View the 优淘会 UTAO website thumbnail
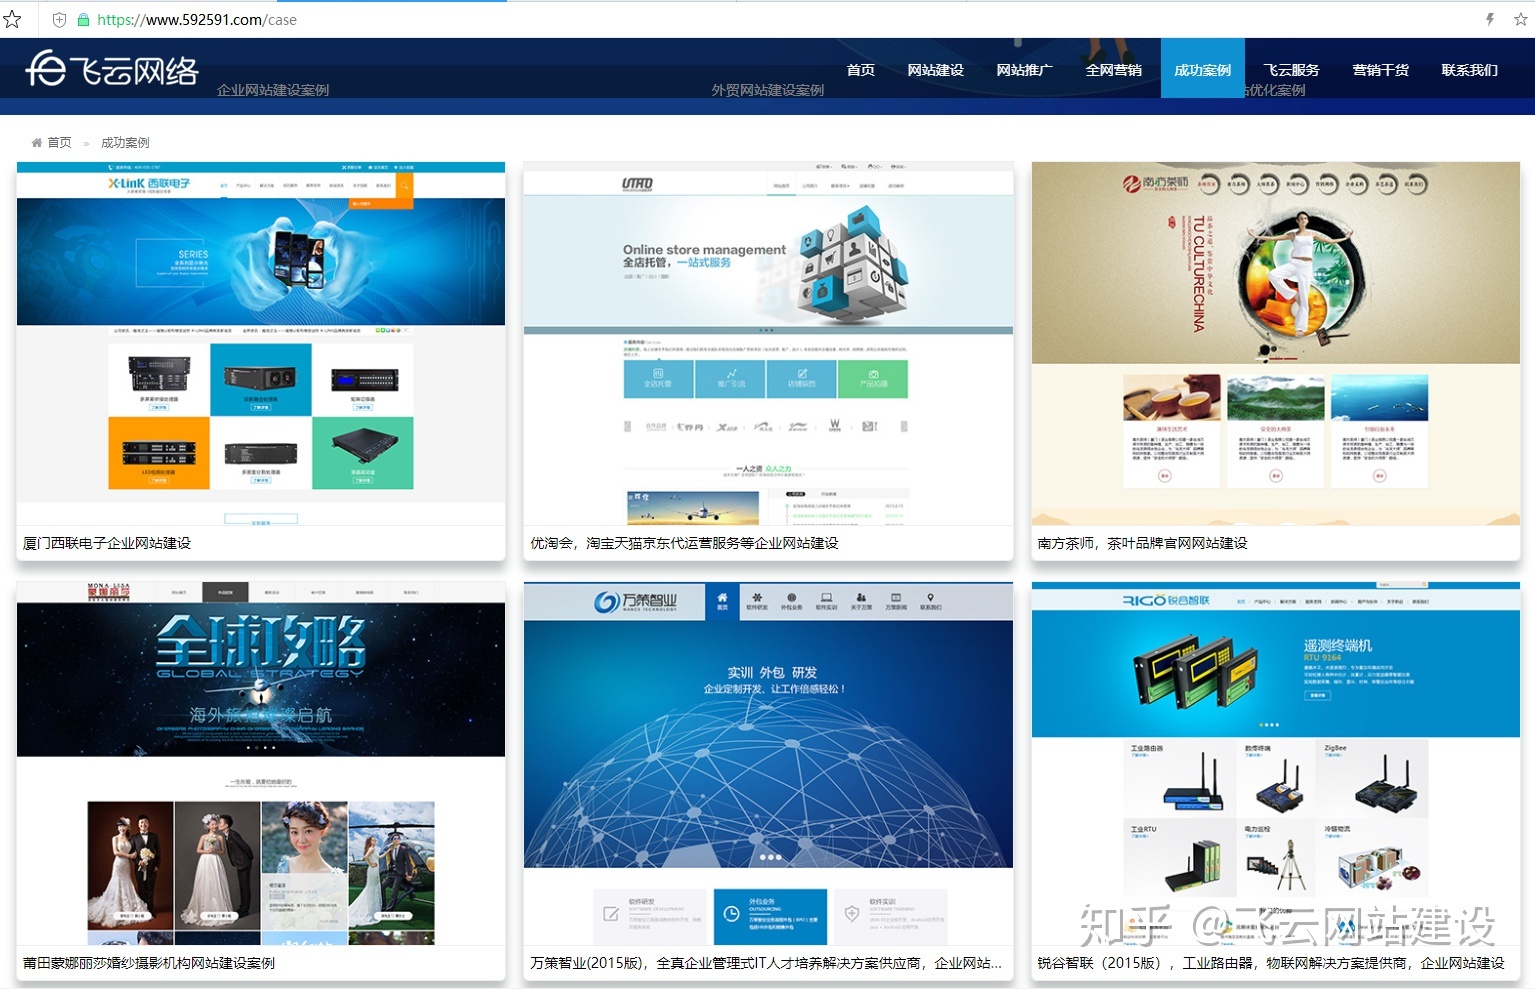 click(768, 343)
